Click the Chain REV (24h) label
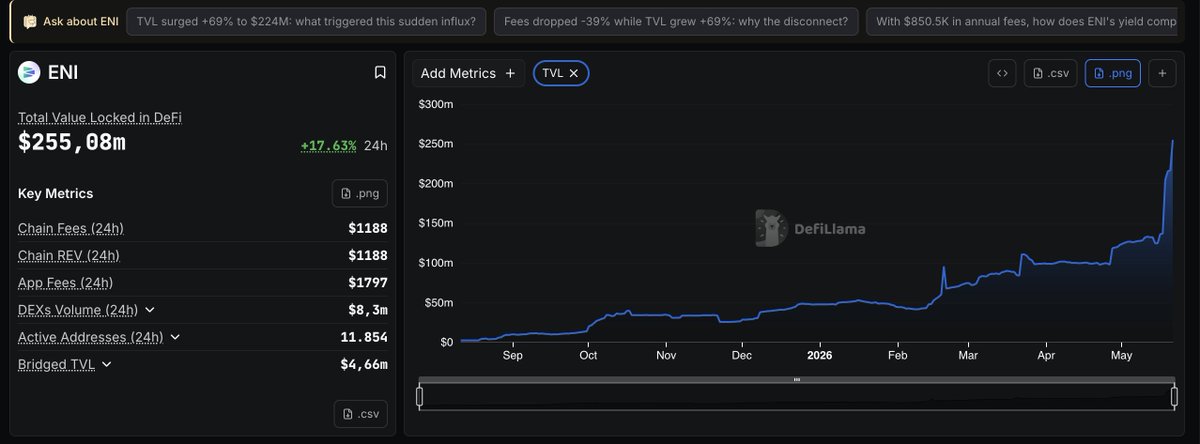Image resolution: width=1200 pixels, height=444 pixels. click(69, 255)
